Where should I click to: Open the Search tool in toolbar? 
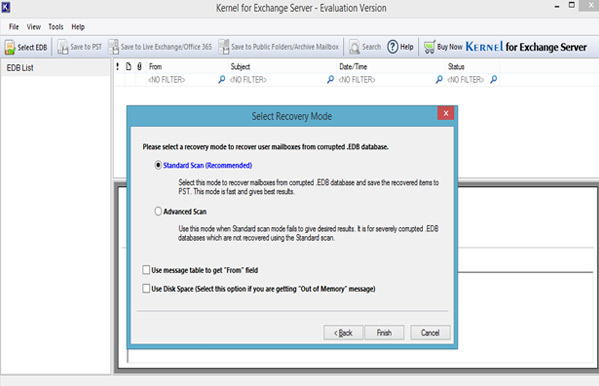tap(365, 47)
